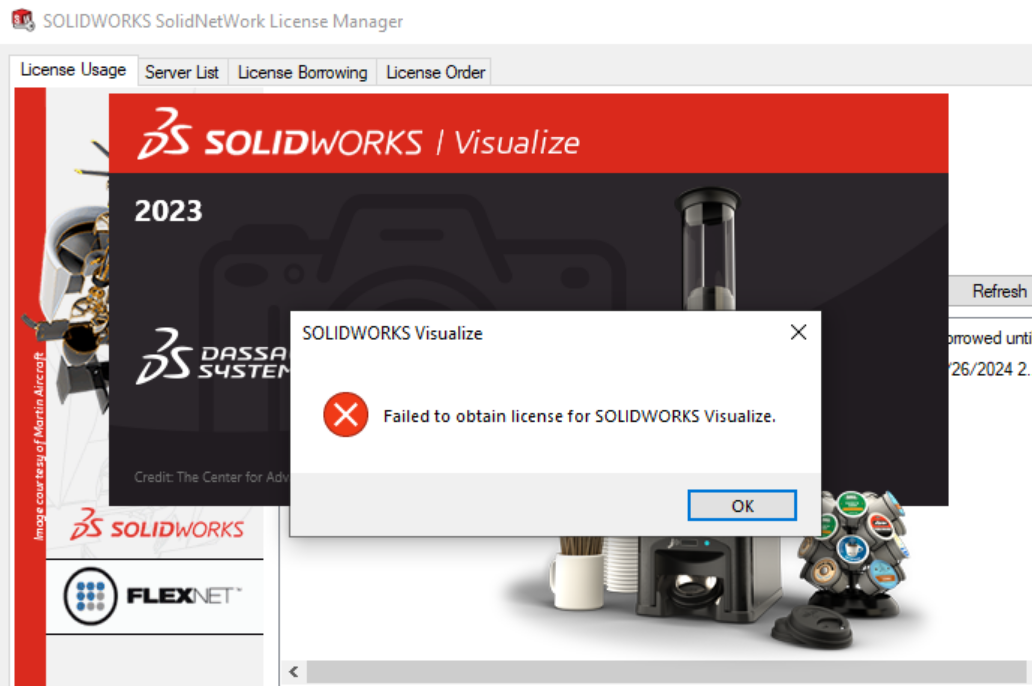
Task: Open the License Borrowing tab
Action: click(302, 72)
